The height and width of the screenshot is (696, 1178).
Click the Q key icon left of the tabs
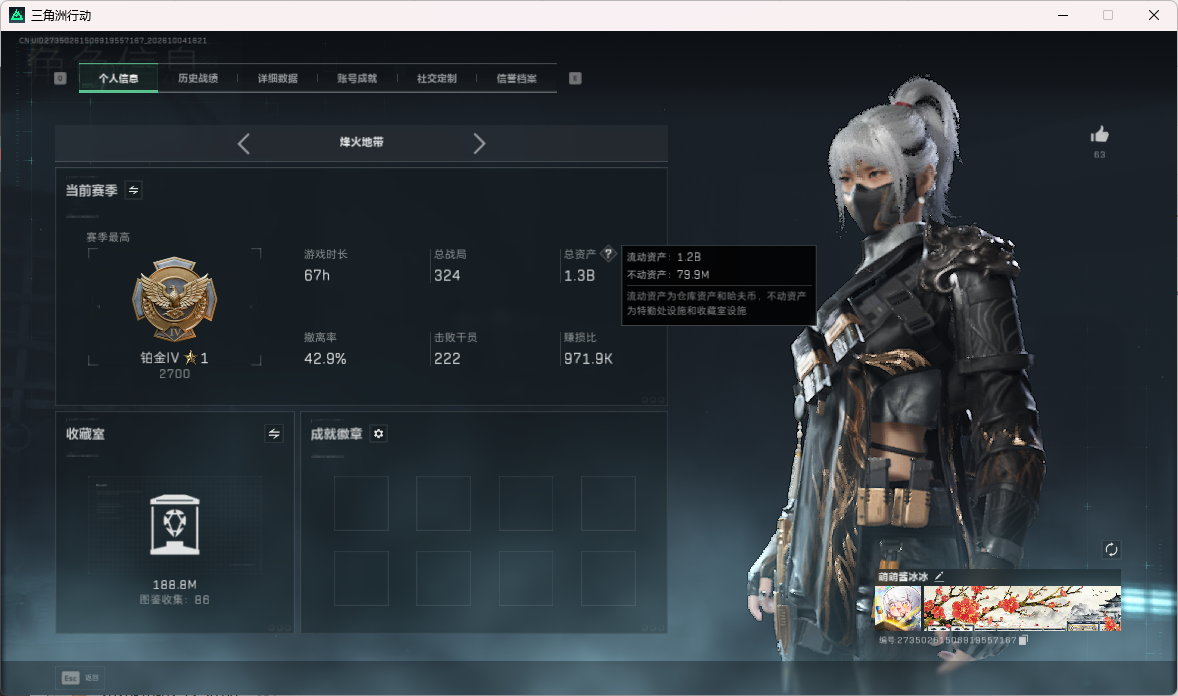coord(61,78)
